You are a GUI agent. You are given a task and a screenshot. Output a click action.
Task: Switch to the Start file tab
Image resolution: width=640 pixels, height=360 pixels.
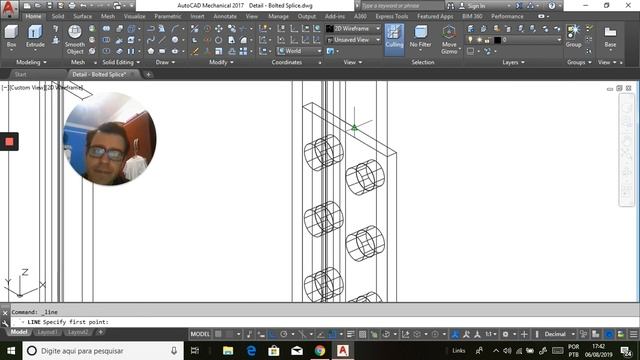(20, 74)
